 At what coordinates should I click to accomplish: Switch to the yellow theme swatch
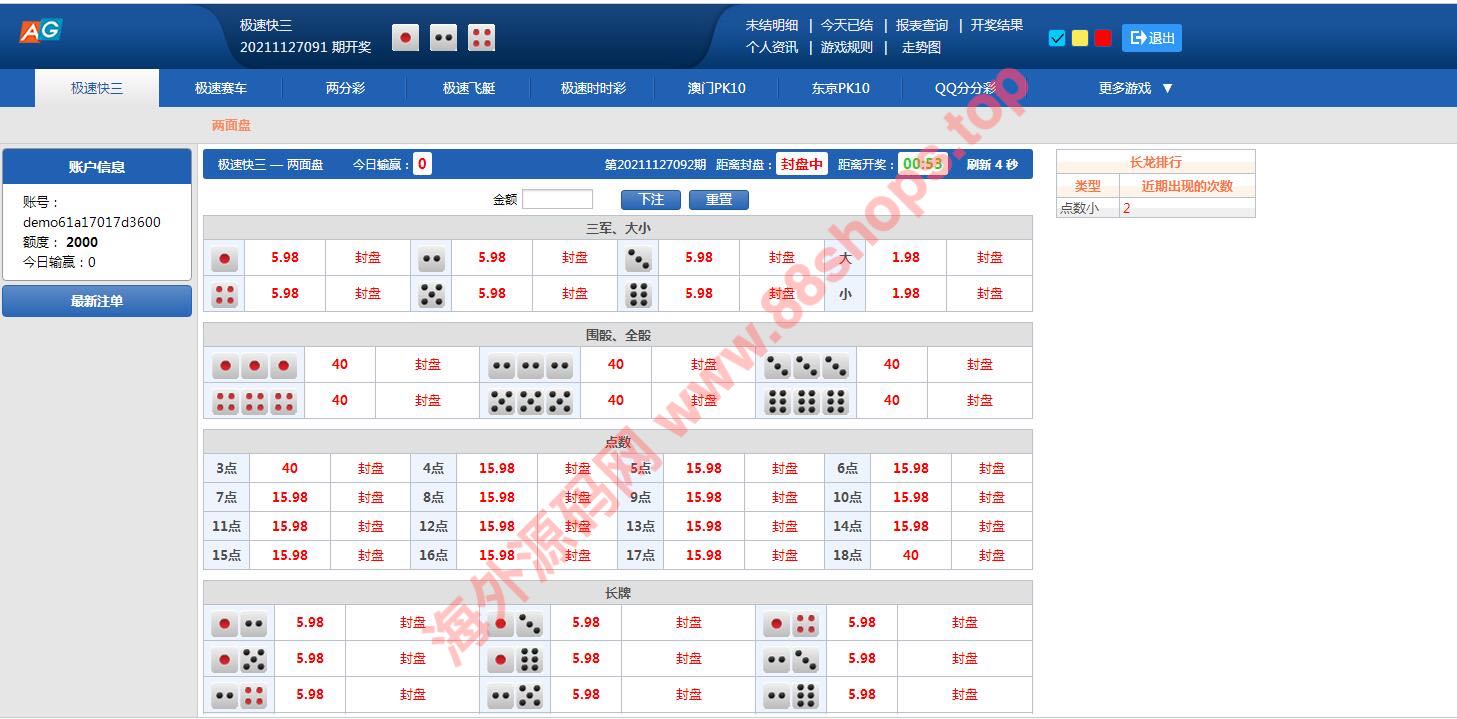pyautogui.click(x=1080, y=38)
